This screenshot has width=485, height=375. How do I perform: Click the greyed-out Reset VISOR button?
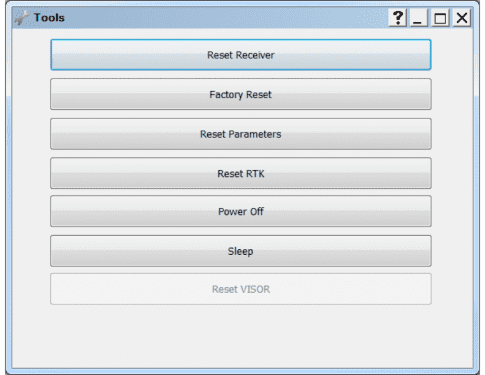point(241,289)
